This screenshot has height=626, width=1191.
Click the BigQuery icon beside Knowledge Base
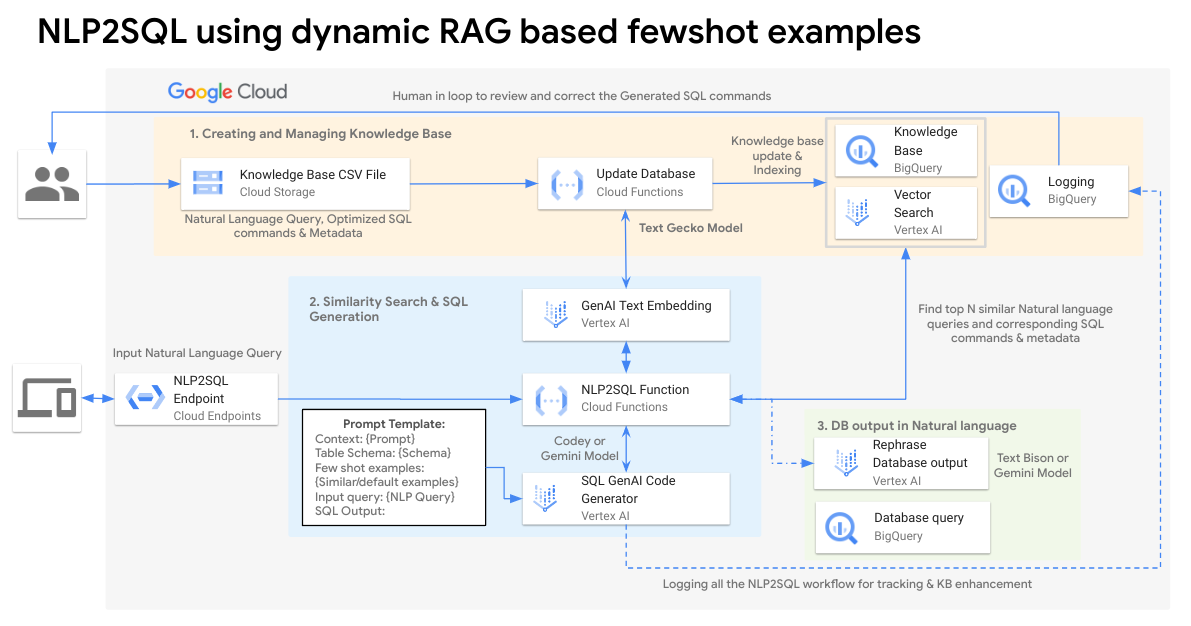pos(861,150)
